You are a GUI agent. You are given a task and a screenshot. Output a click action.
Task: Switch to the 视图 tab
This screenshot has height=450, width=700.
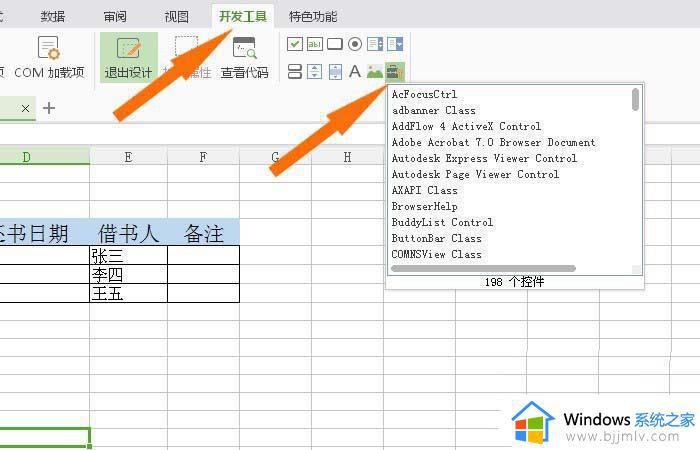point(177,17)
